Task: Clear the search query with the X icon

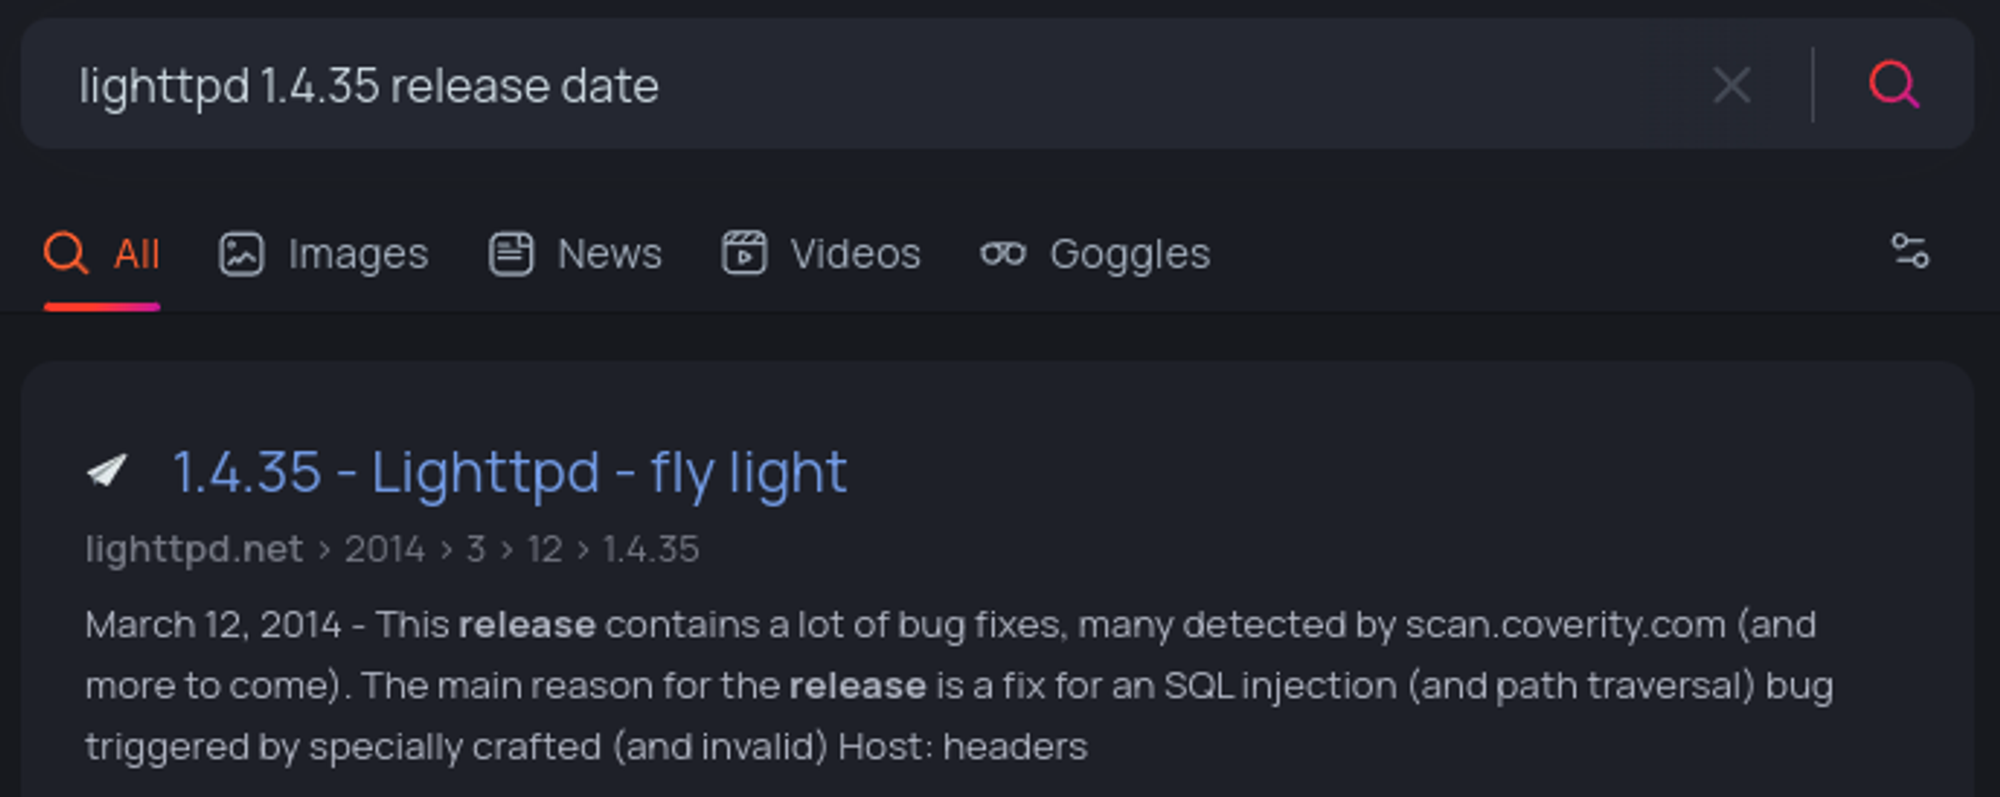Action: pyautogui.click(x=1731, y=85)
